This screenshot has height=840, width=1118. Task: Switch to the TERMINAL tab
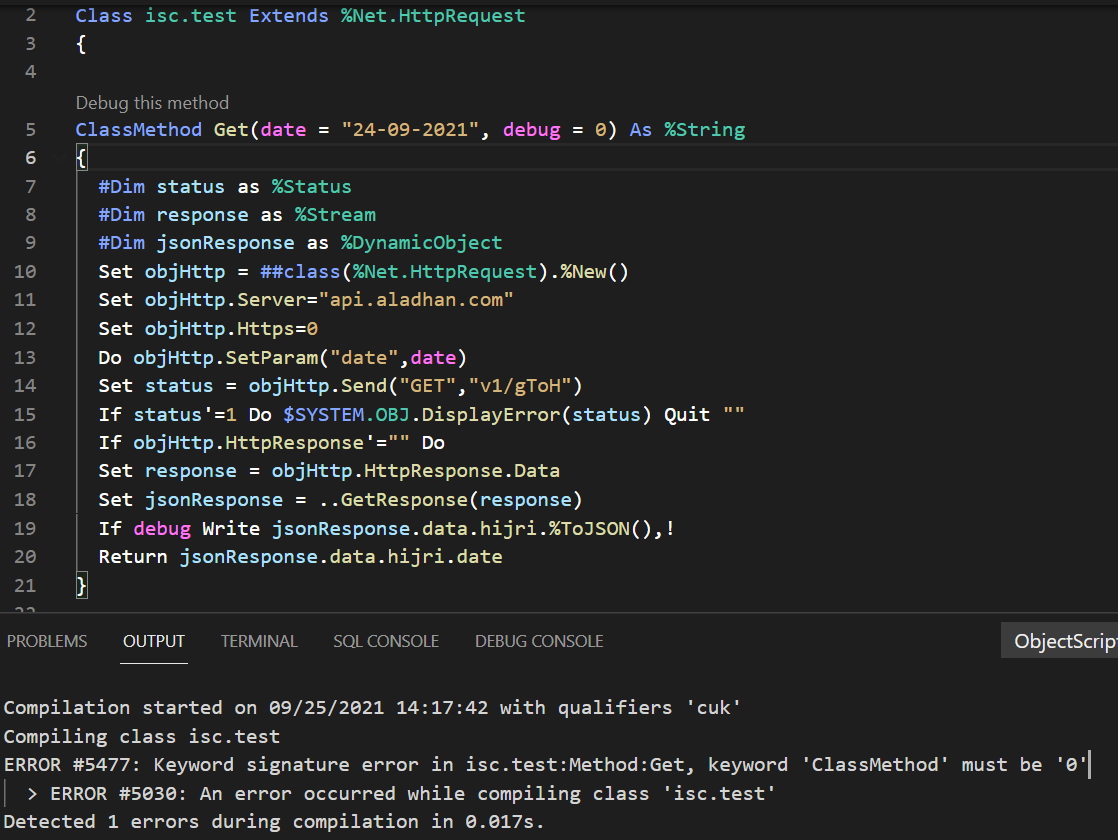click(x=258, y=641)
